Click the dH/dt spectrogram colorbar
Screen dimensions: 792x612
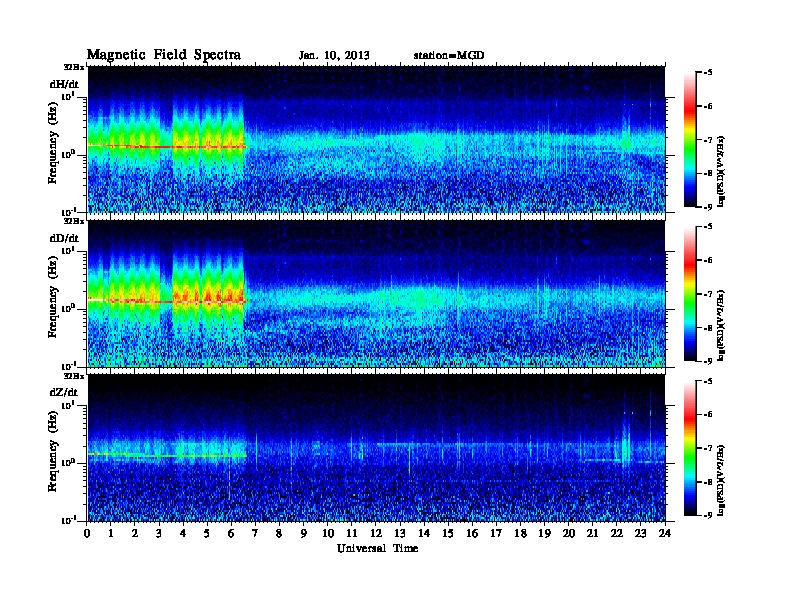[x=690, y=140]
